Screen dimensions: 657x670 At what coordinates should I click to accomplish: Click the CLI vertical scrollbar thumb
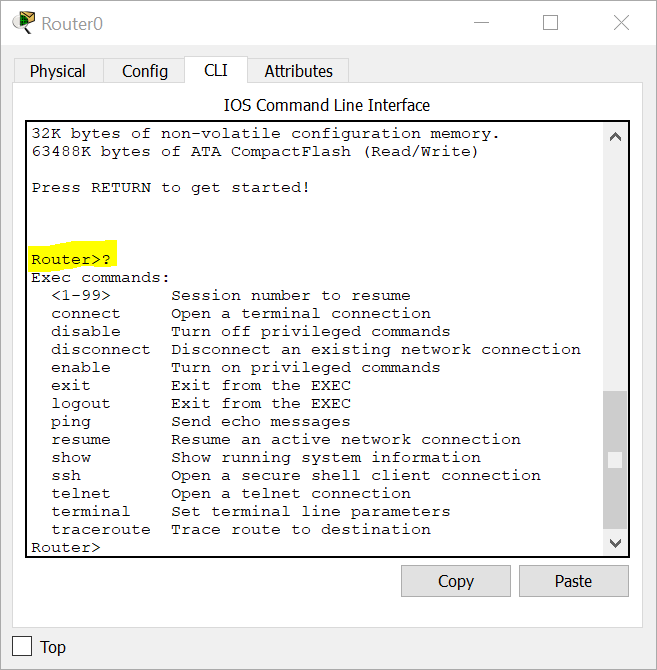click(x=615, y=460)
